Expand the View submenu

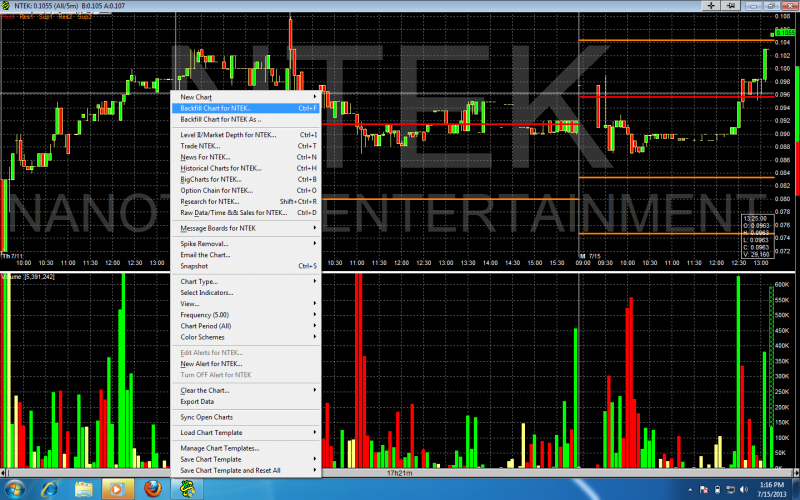[x=246, y=304]
